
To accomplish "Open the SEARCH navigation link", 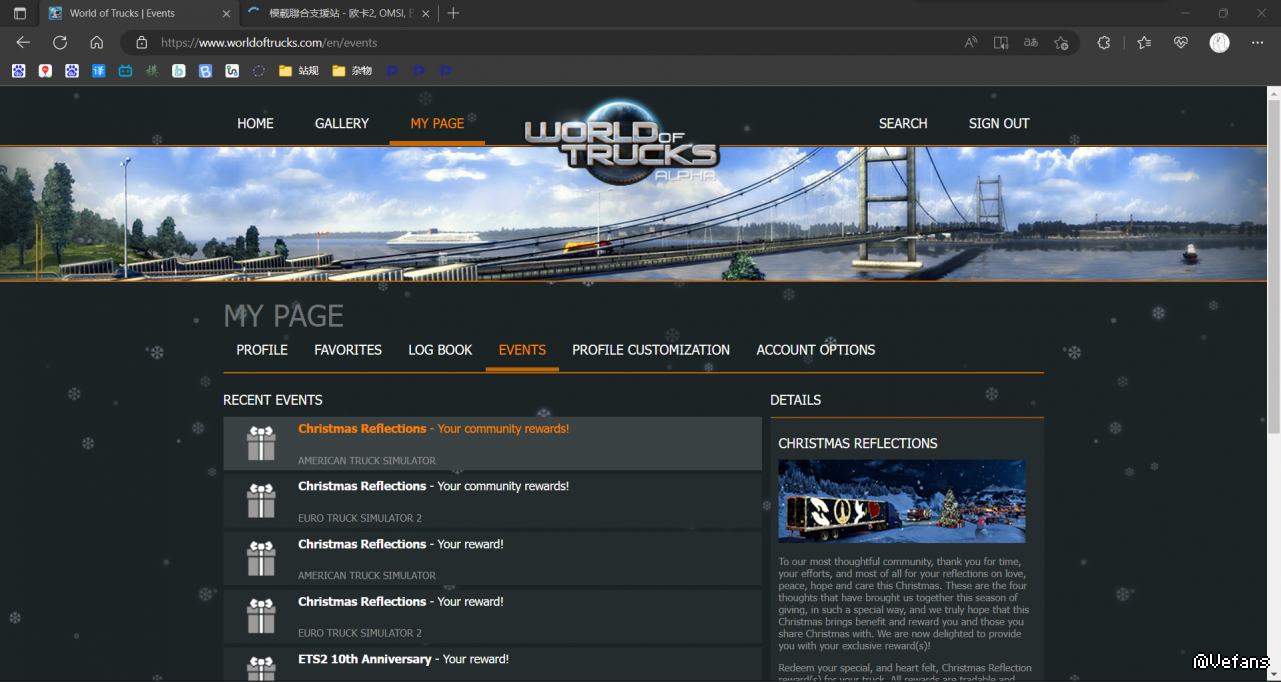I will pos(903,124).
